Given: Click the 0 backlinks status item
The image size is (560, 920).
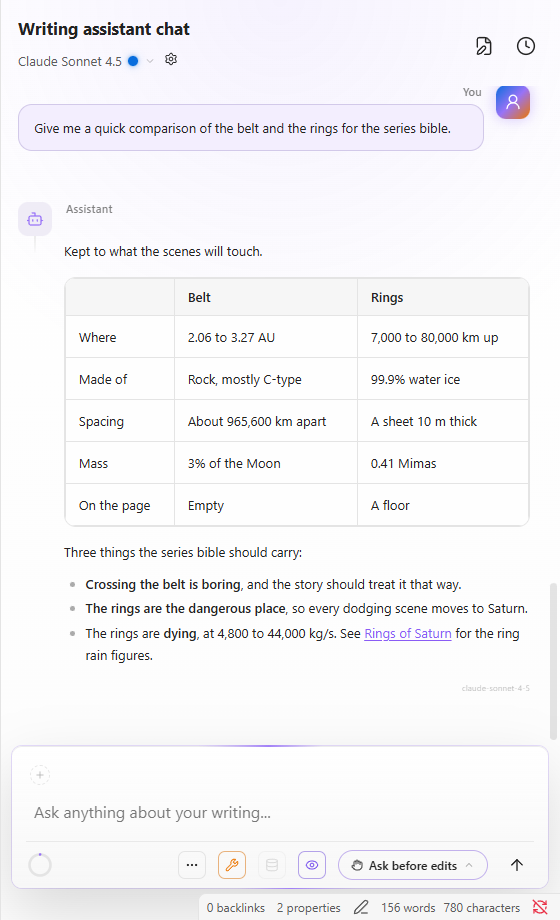Looking at the screenshot, I should [x=236, y=908].
